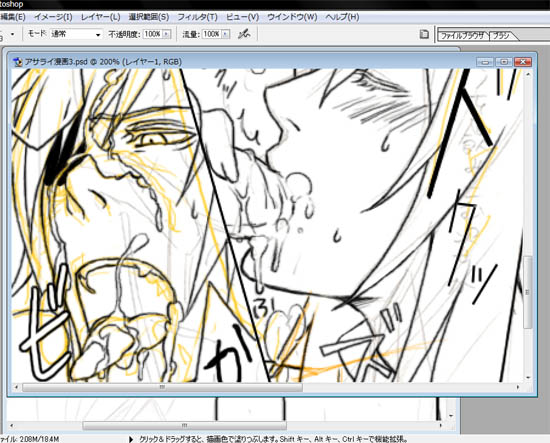Click the 流量 100% value field

(212, 34)
